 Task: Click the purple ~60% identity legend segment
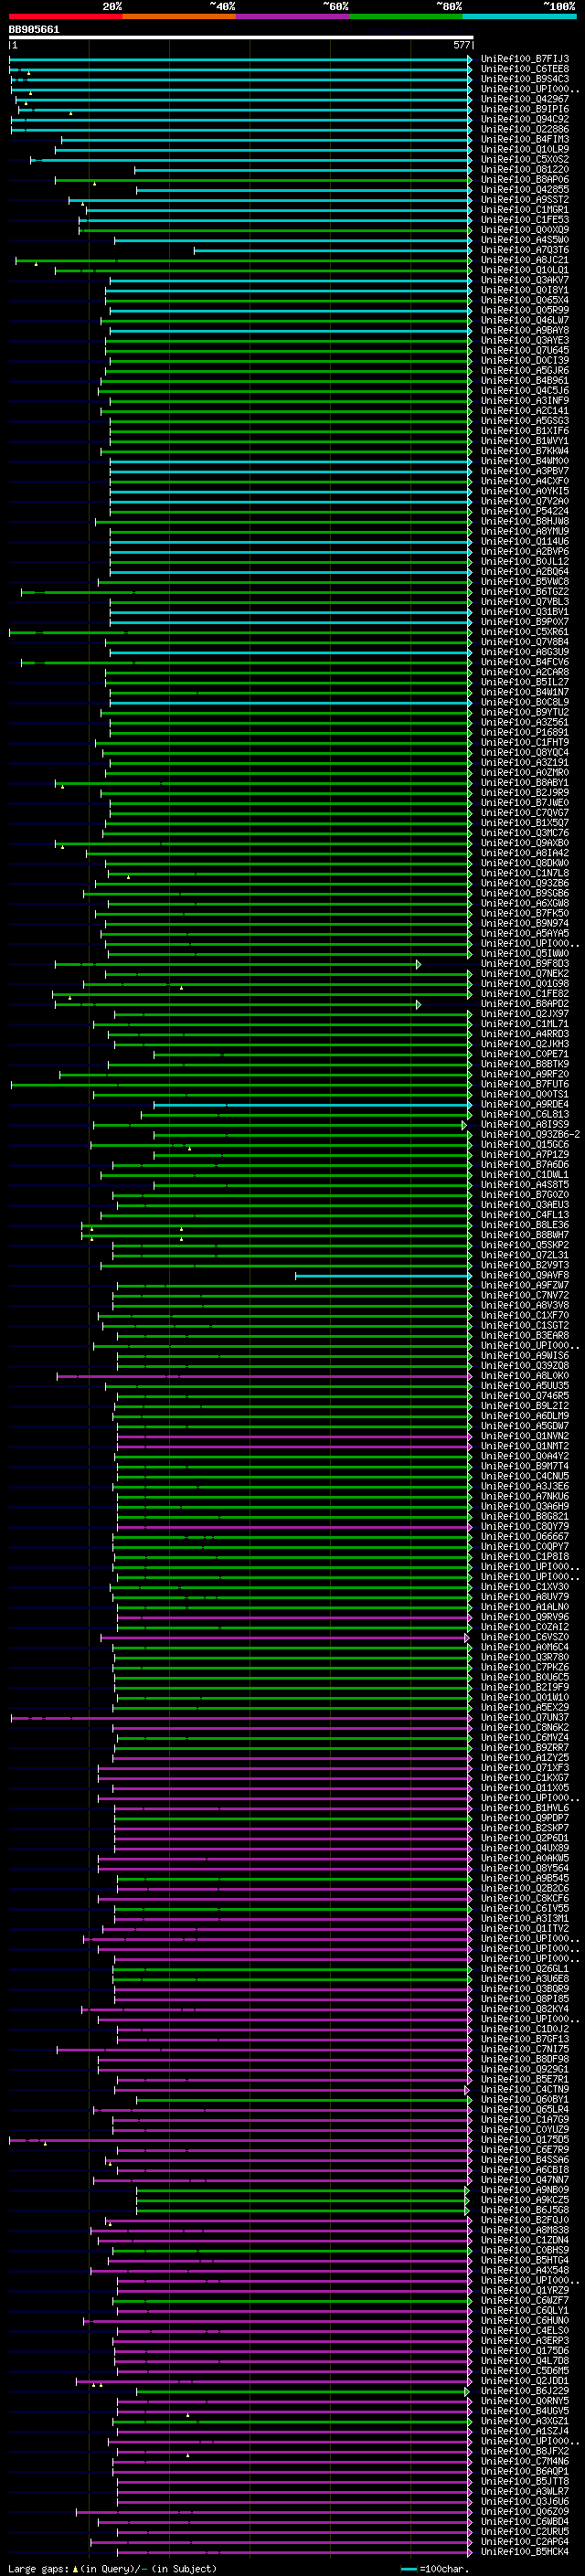pos(293,16)
